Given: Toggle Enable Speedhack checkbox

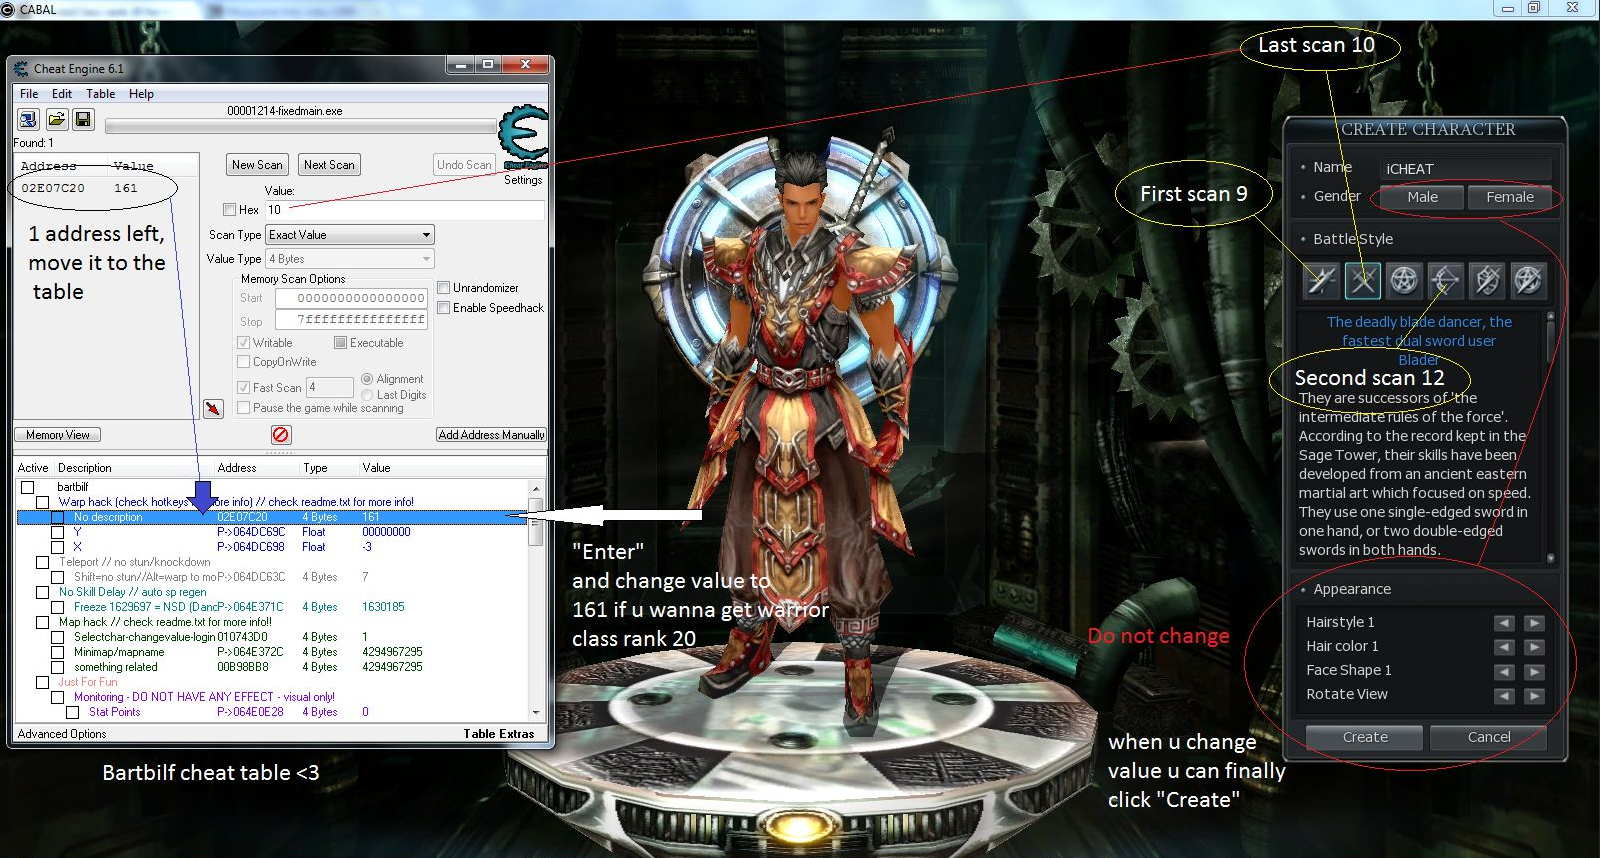Looking at the screenshot, I should 444,308.
